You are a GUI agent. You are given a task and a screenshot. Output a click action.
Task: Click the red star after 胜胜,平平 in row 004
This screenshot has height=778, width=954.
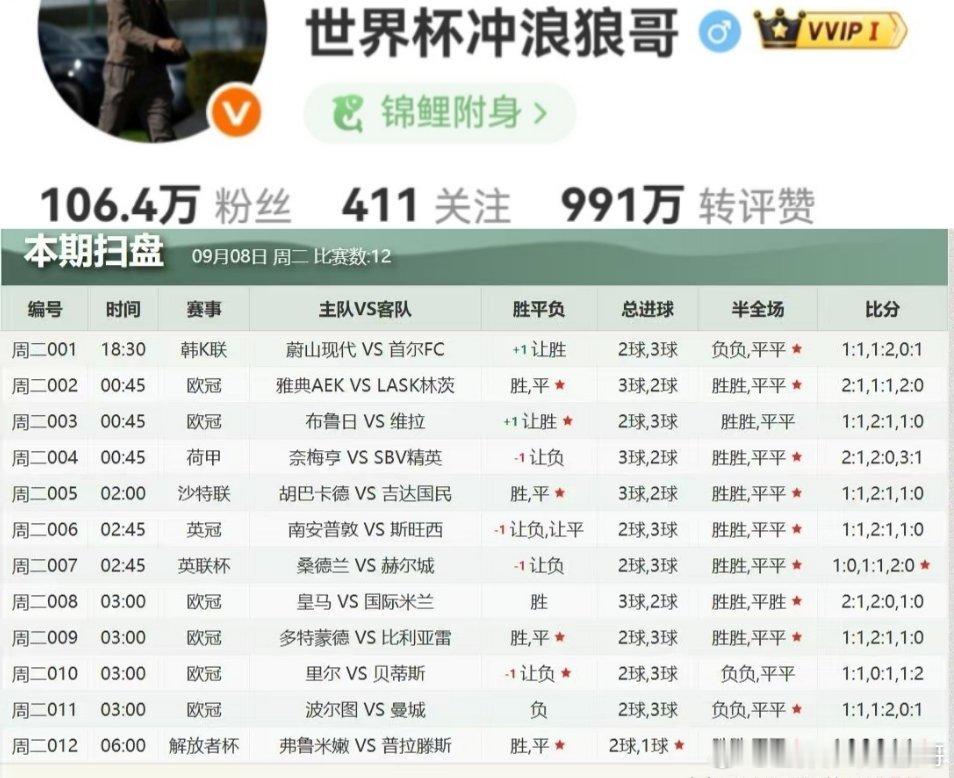(796, 457)
